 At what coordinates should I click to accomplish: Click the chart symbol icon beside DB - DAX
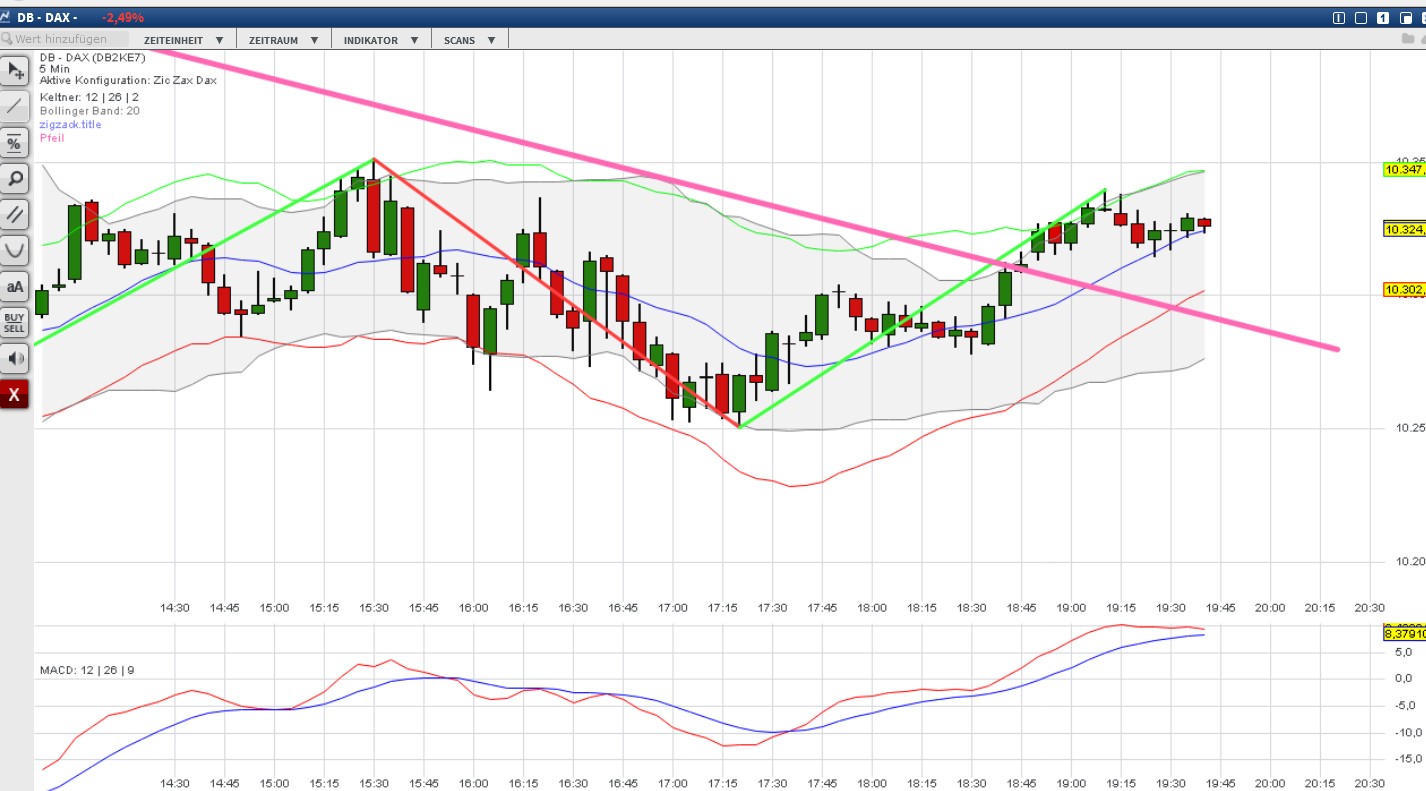(10, 16)
